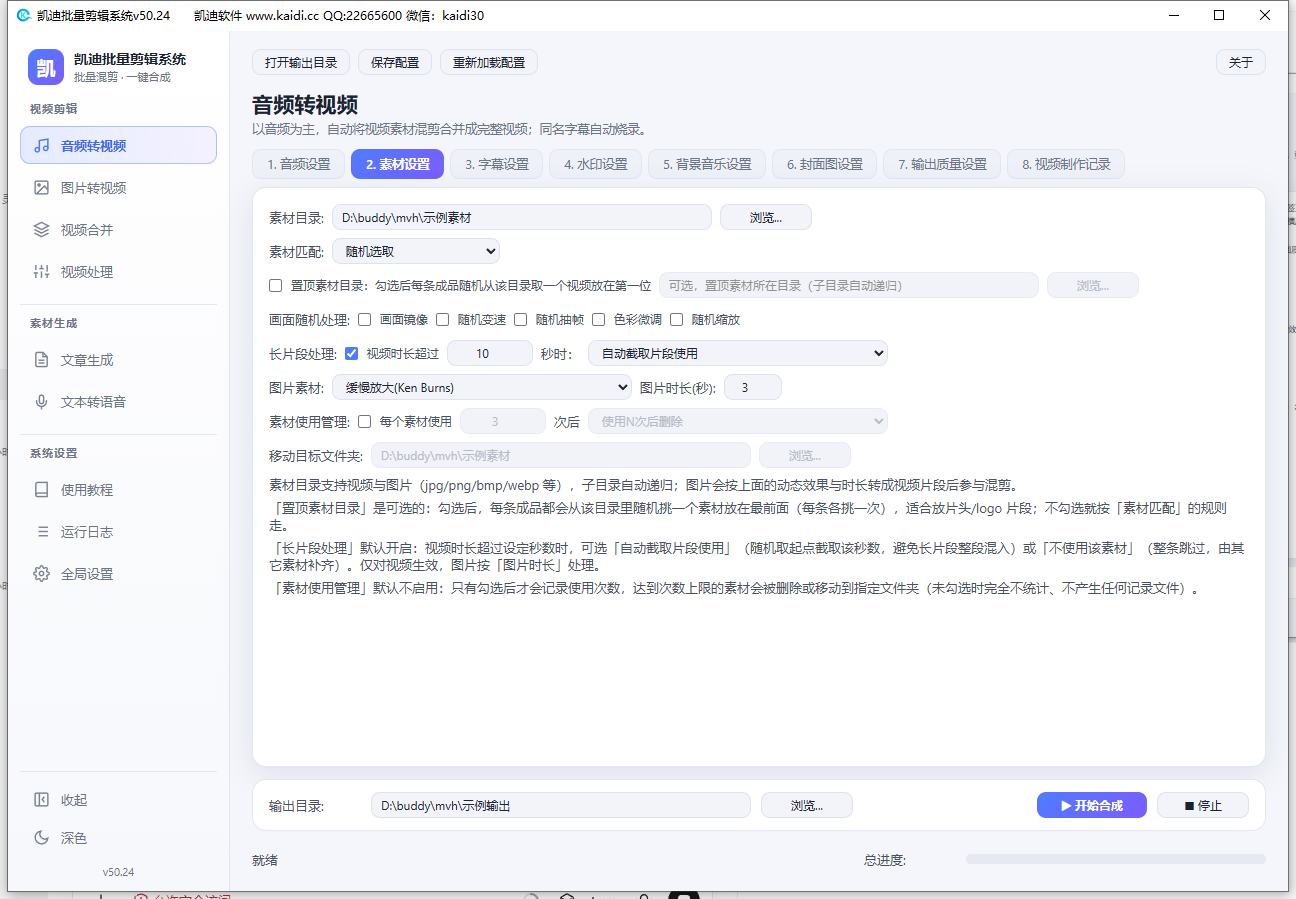This screenshot has width=1296, height=899.
Task: Click the gear icon beside 全局设置
Action: pyautogui.click(x=42, y=574)
